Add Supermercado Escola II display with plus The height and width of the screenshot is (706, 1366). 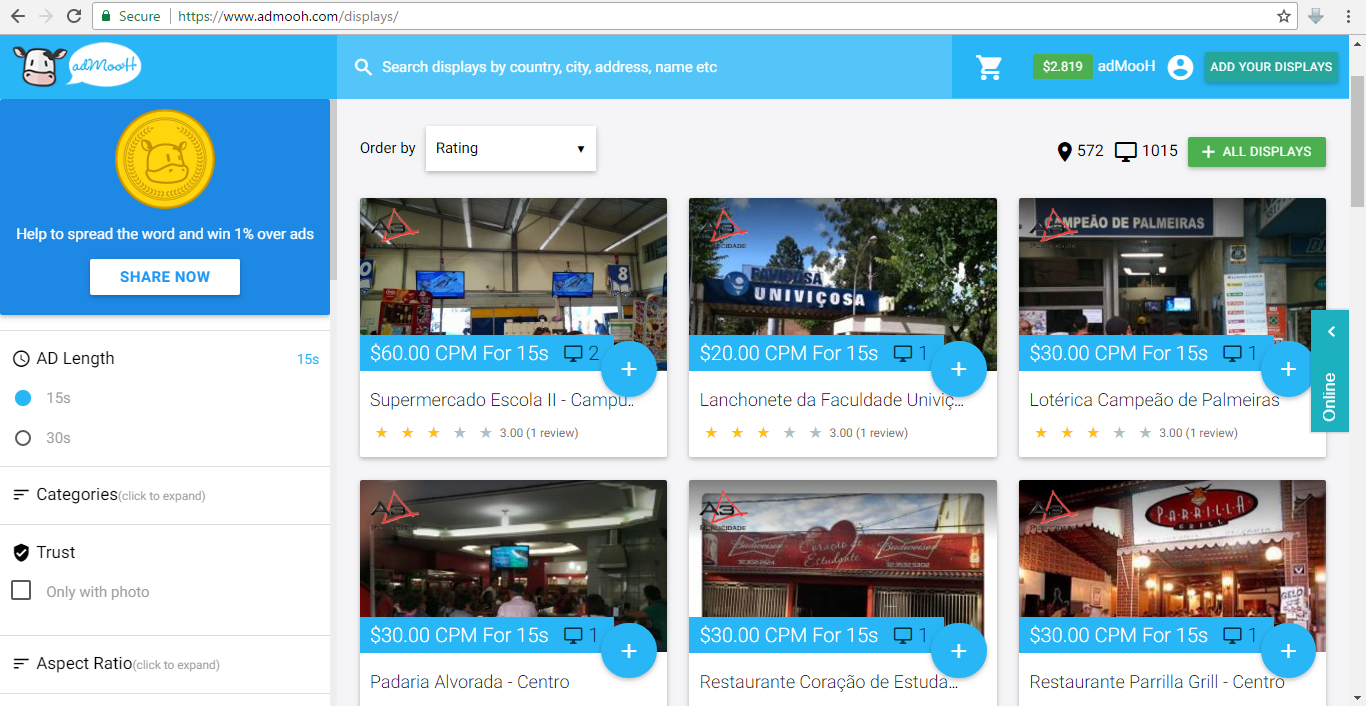(628, 369)
